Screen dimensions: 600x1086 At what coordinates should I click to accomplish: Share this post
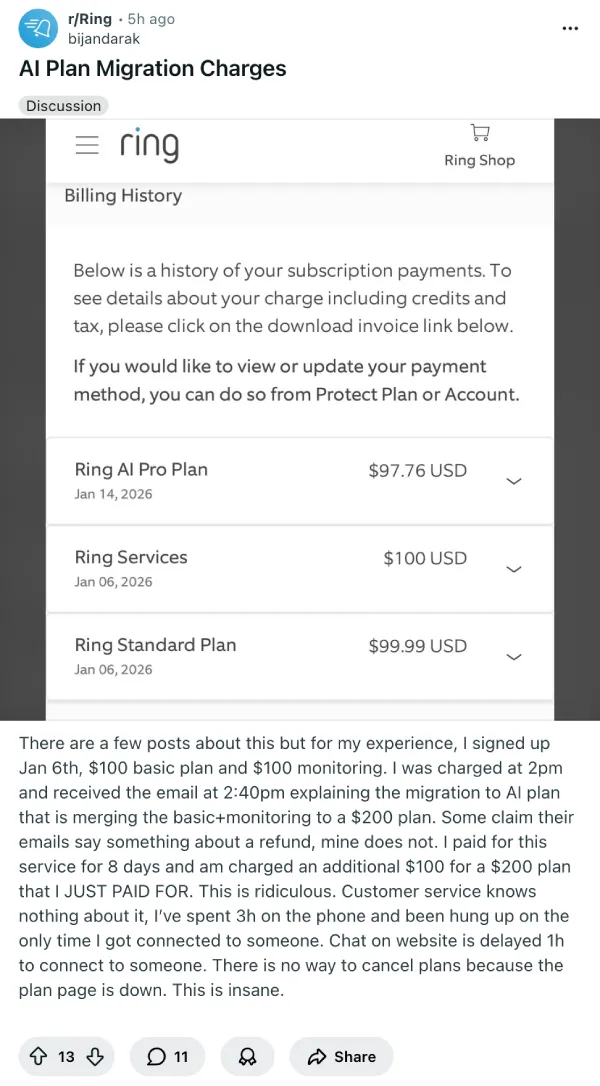341,1056
